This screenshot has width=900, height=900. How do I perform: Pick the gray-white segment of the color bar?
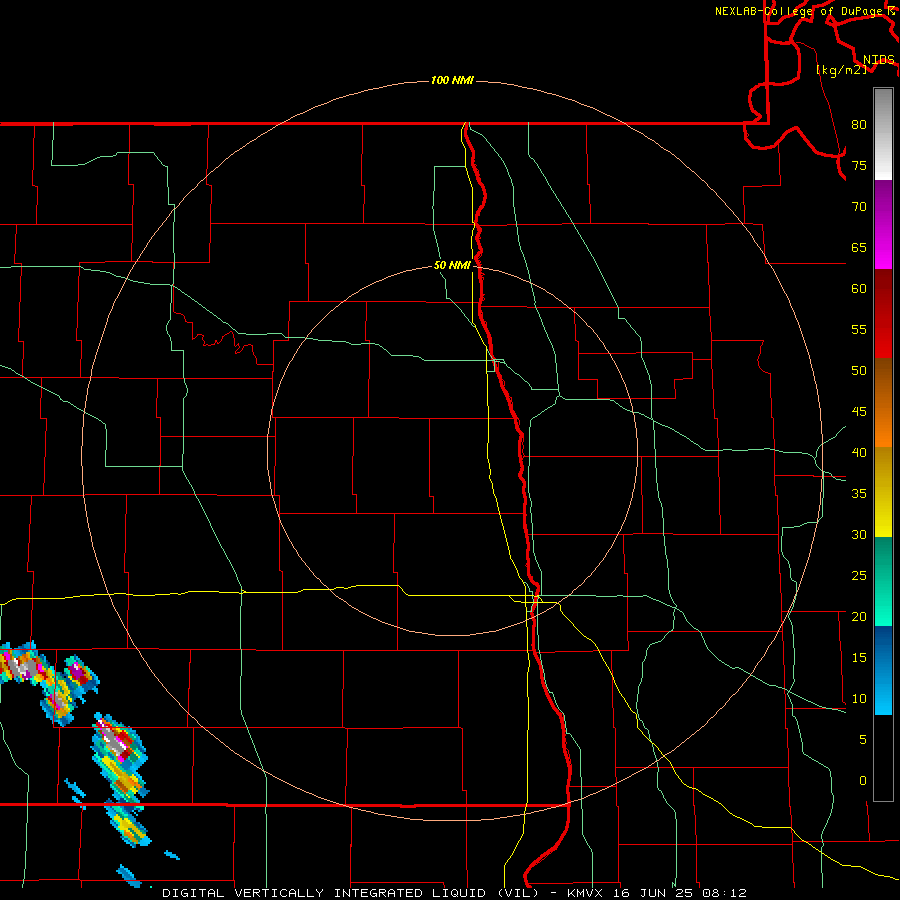pyautogui.click(x=883, y=134)
